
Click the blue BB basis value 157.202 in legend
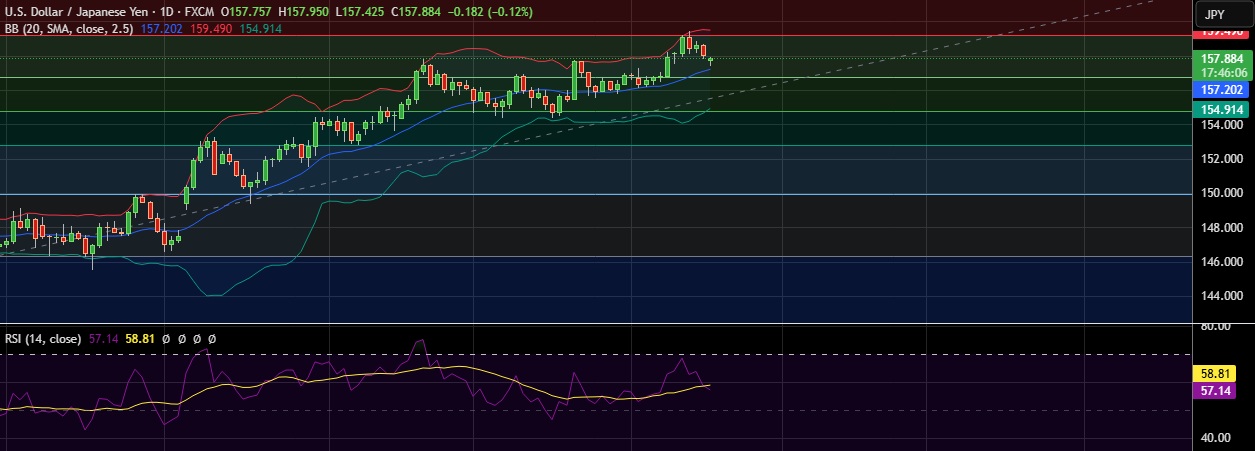tap(160, 29)
